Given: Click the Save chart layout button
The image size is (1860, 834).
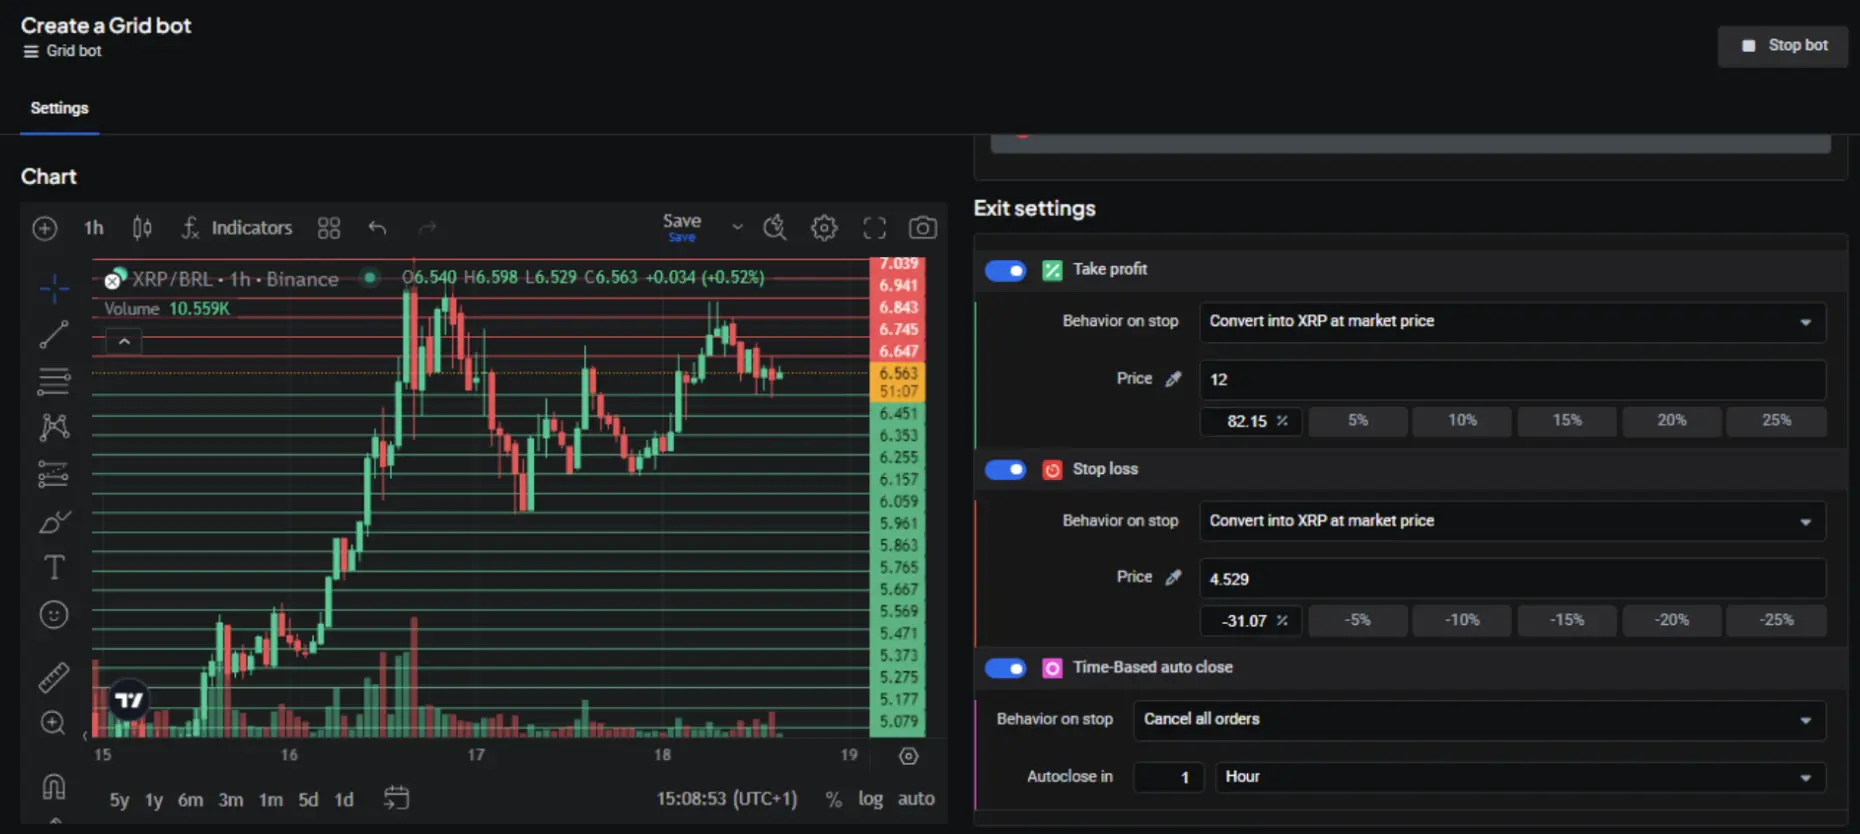Looking at the screenshot, I should pyautogui.click(x=682, y=227).
